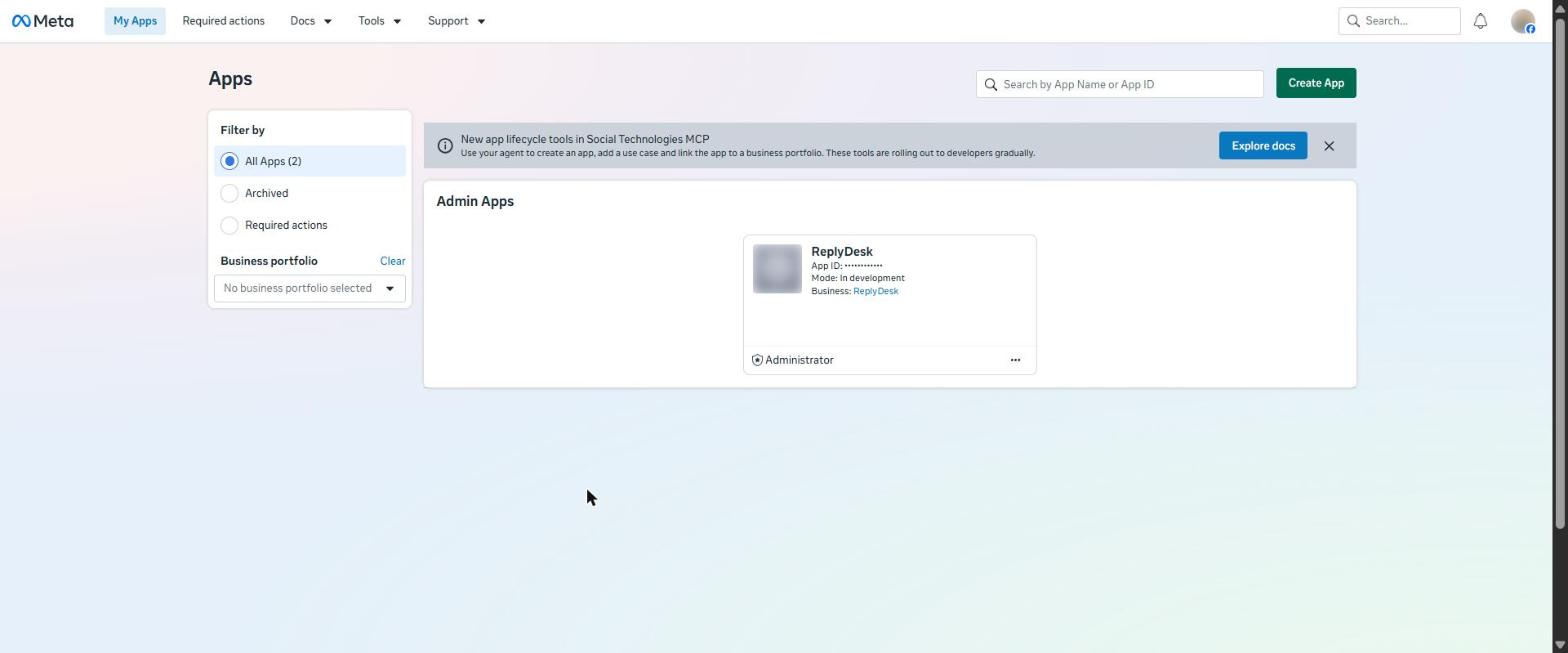The height and width of the screenshot is (653, 1568).
Task: Open the ReplyDesk business link
Action: click(875, 291)
